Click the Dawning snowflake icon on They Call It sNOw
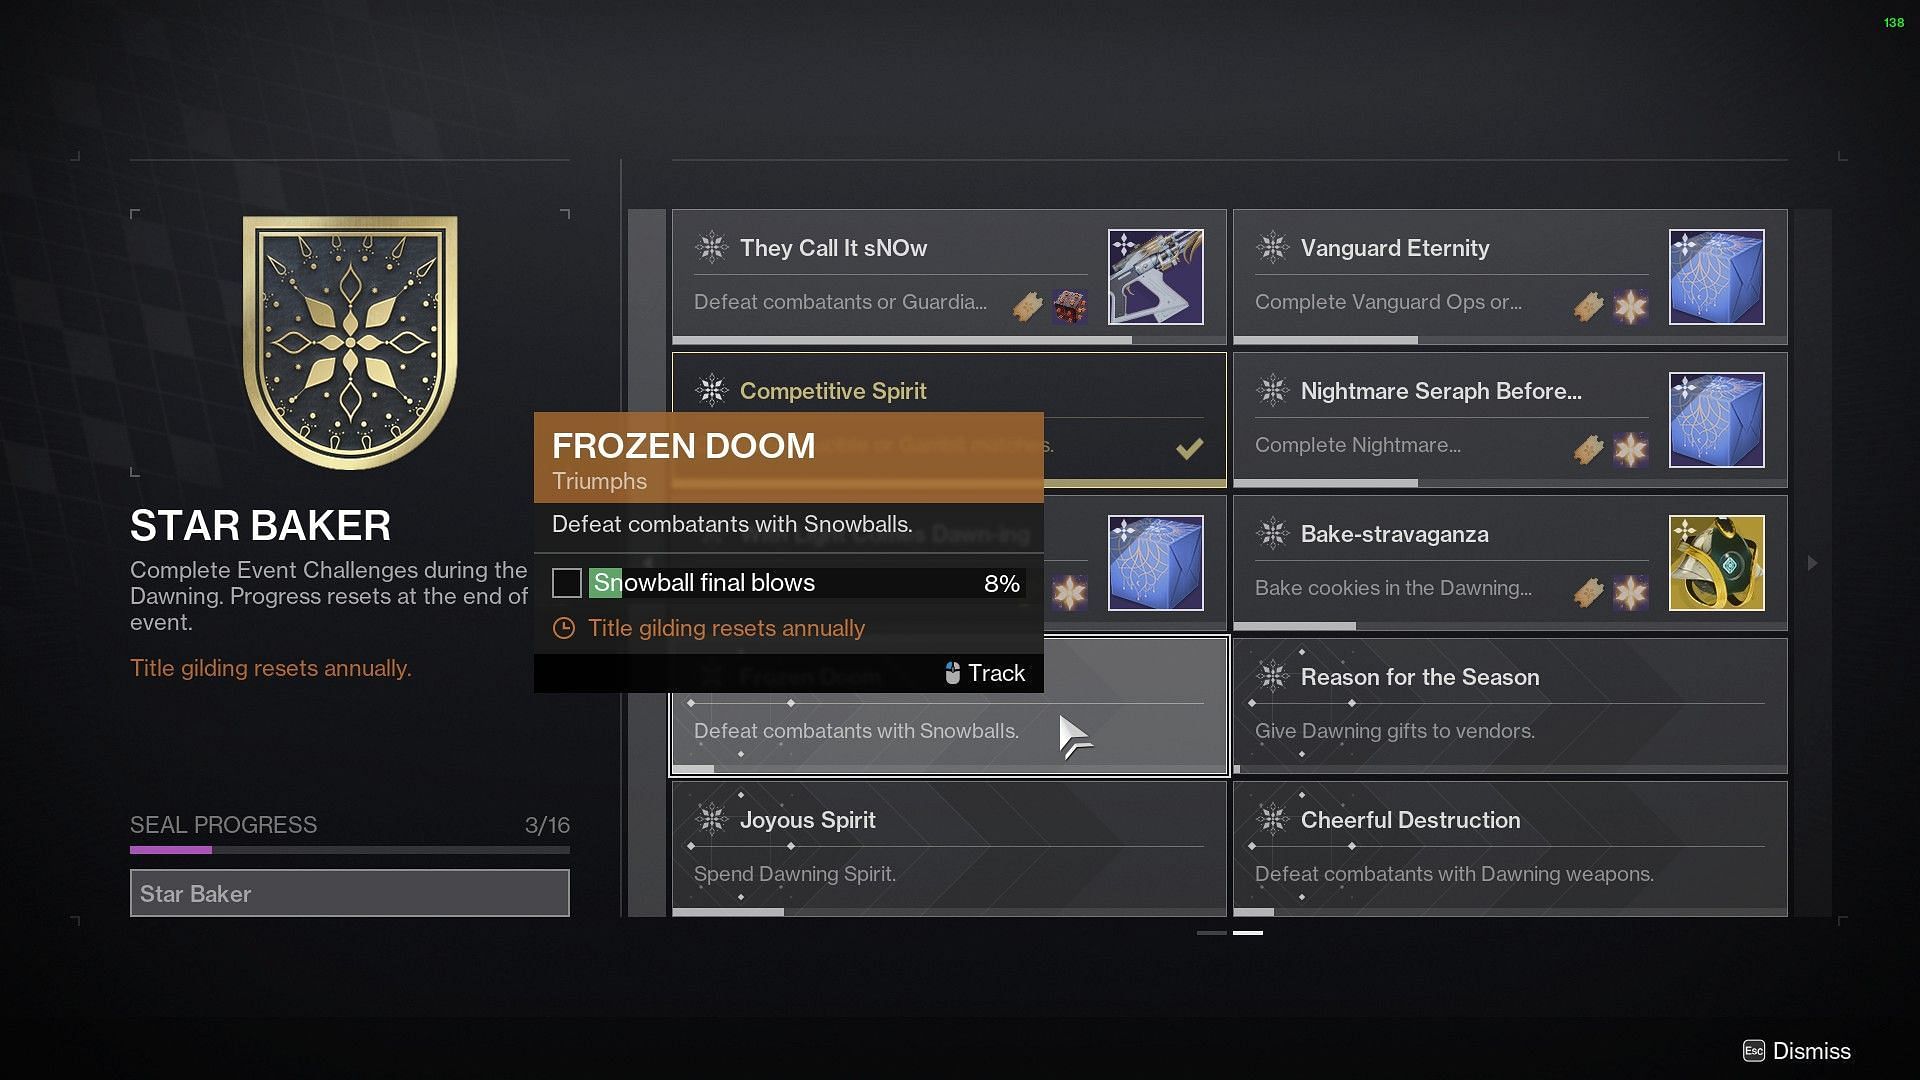Viewport: 1920px width, 1080px height. coord(713,248)
